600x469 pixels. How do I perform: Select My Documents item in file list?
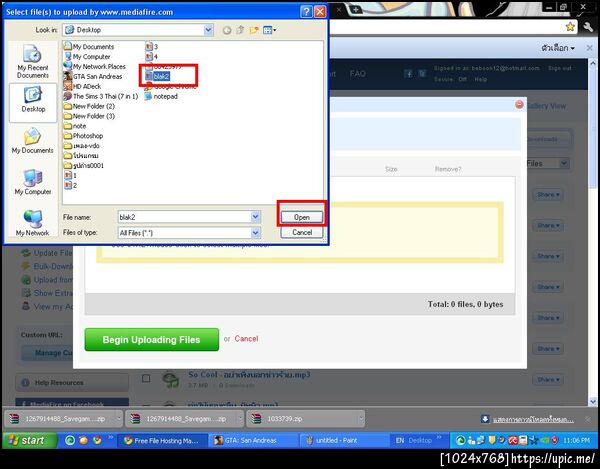coord(89,47)
